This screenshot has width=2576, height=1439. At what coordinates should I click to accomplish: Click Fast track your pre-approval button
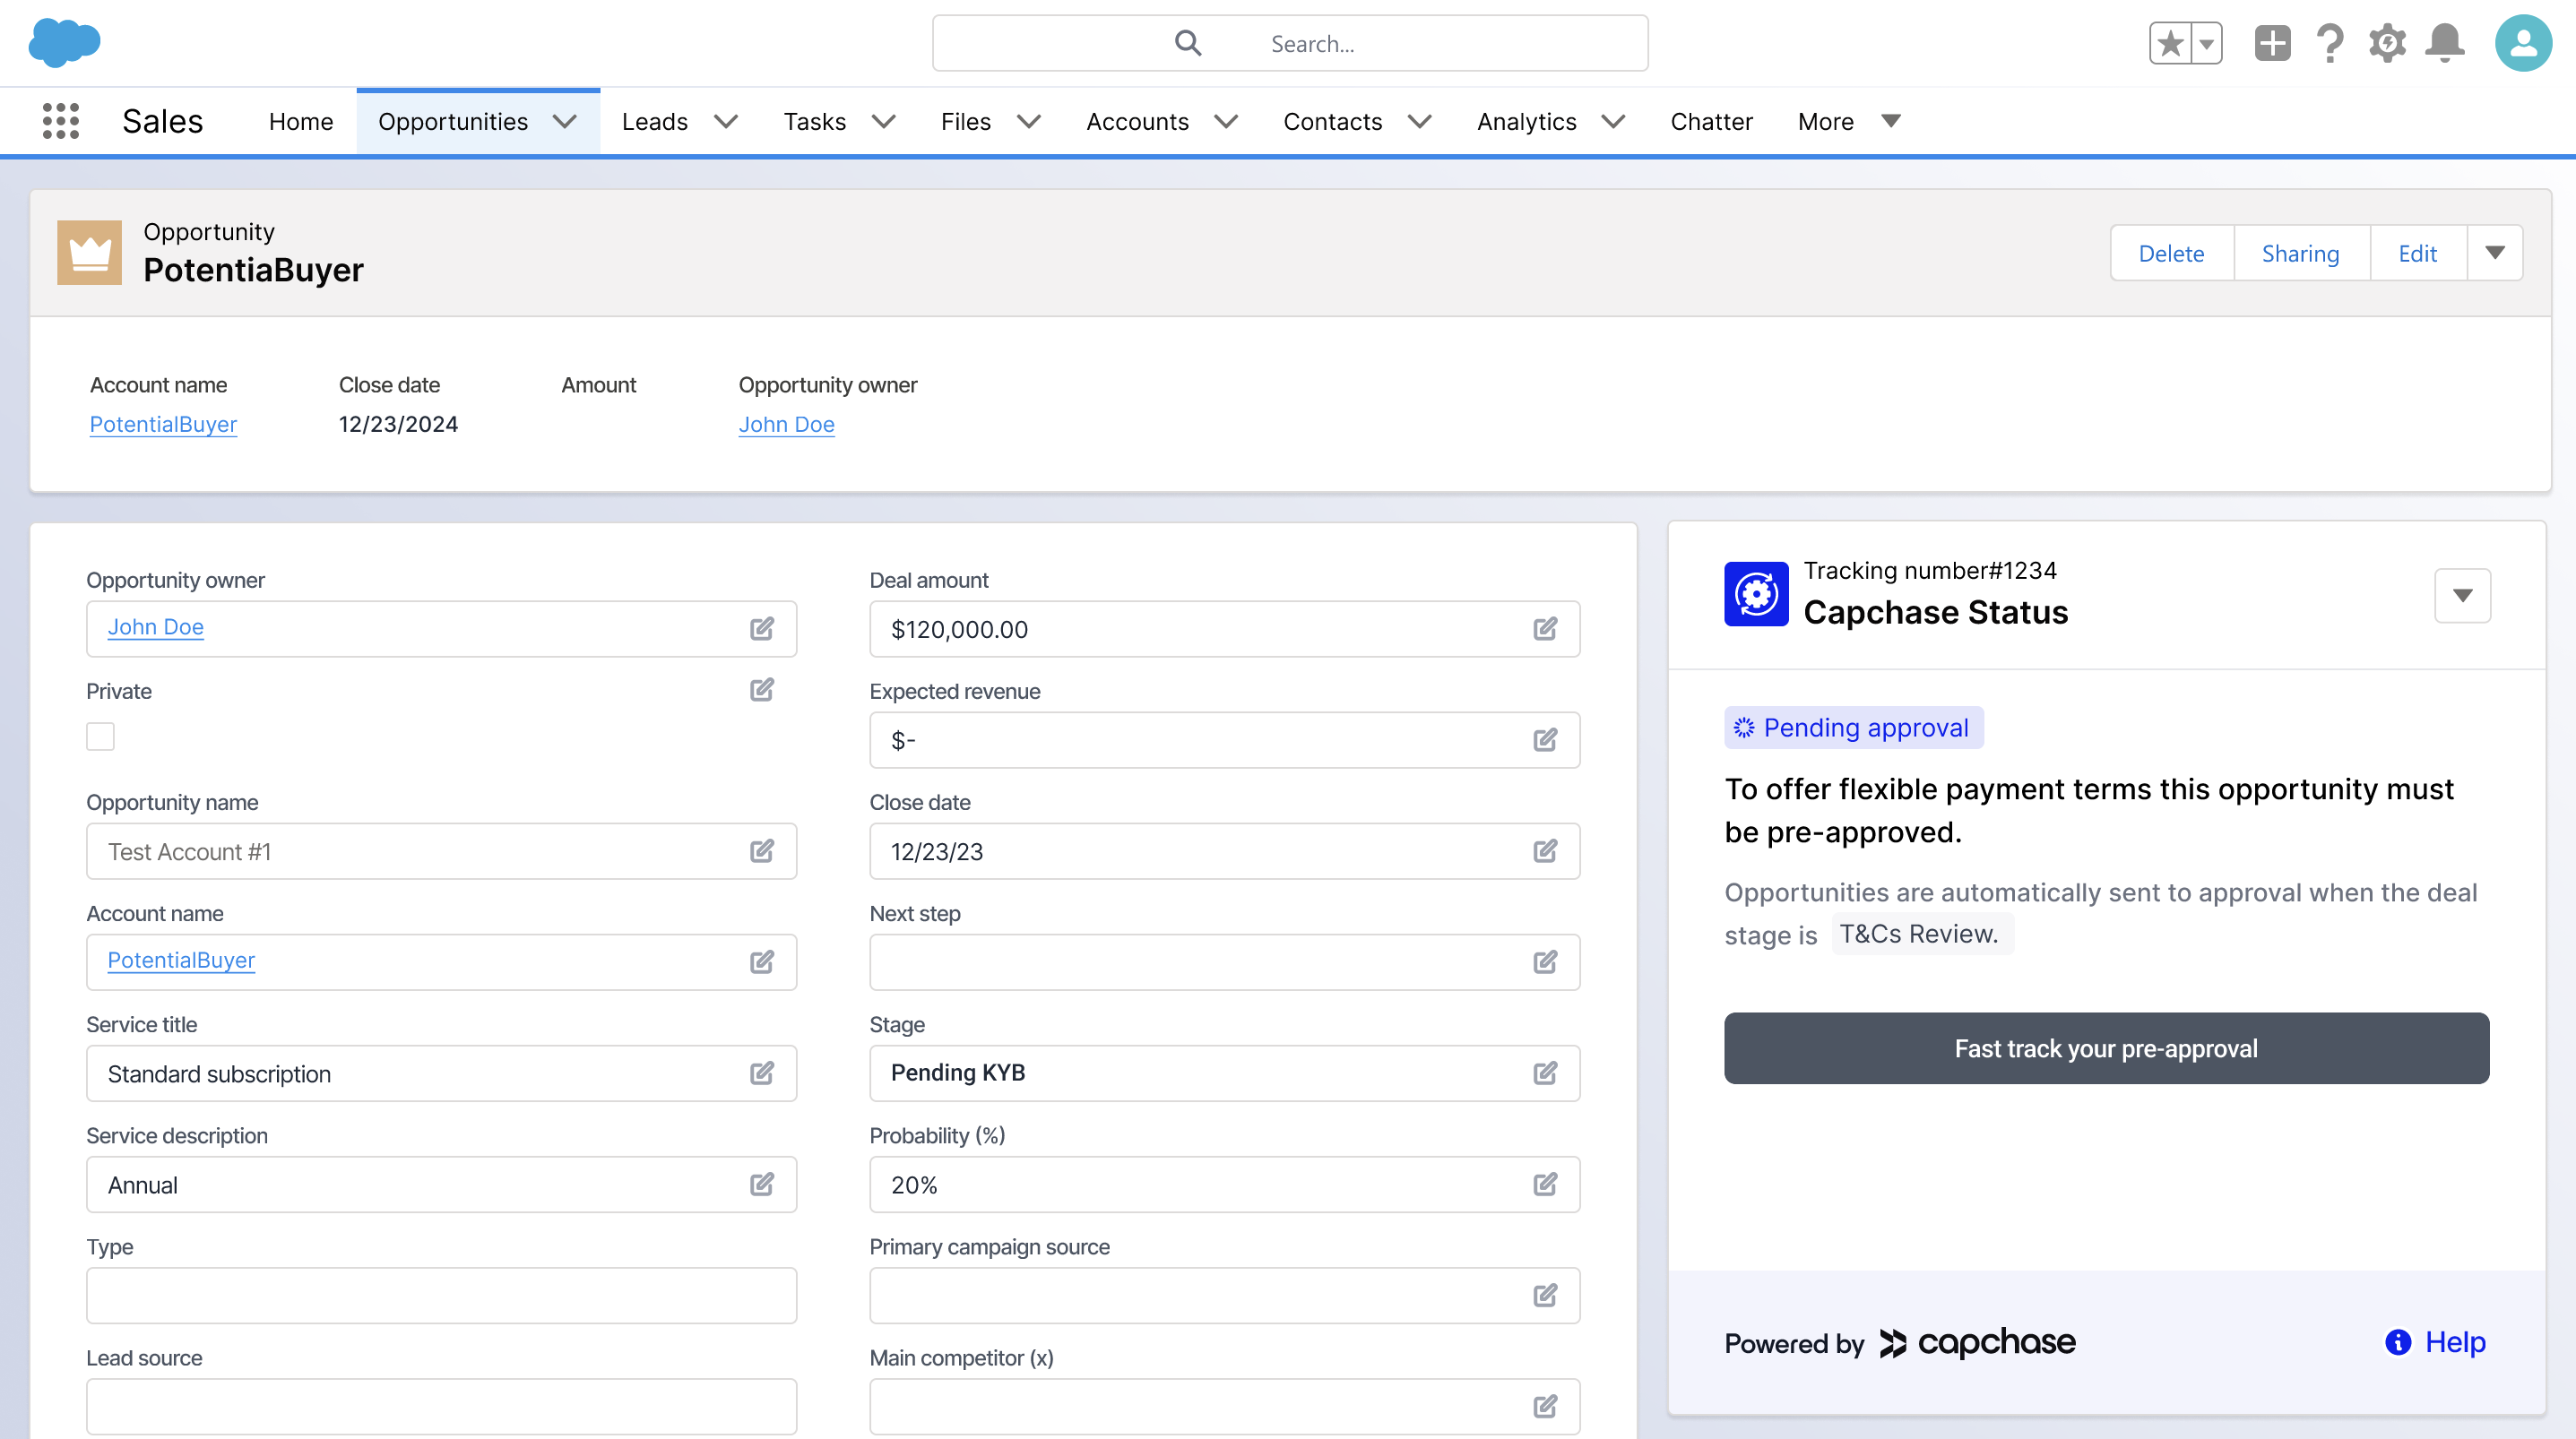(2106, 1048)
